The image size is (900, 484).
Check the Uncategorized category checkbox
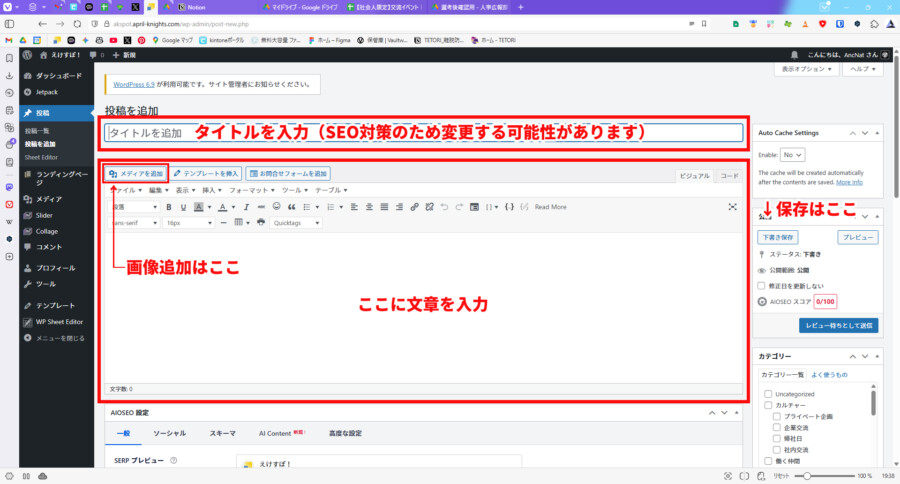[x=768, y=394]
